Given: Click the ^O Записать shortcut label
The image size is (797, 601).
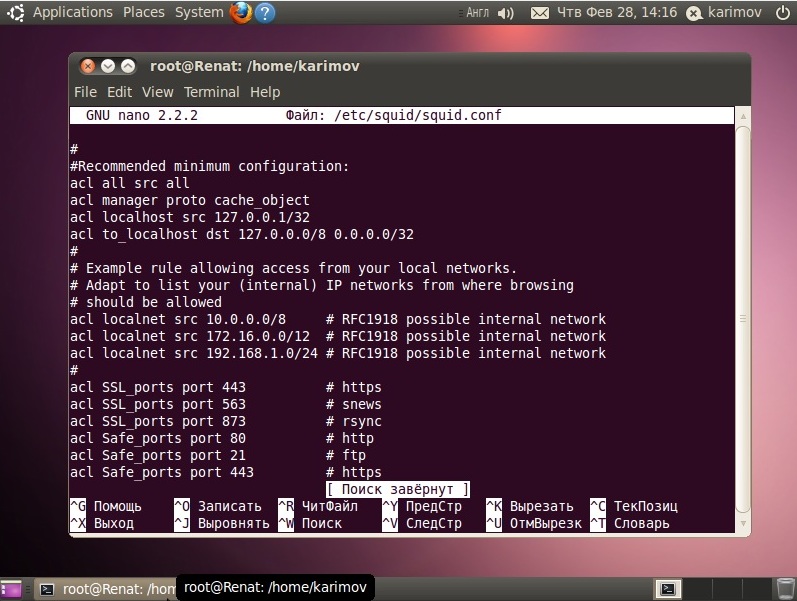Looking at the screenshot, I should click(x=218, y=506).
